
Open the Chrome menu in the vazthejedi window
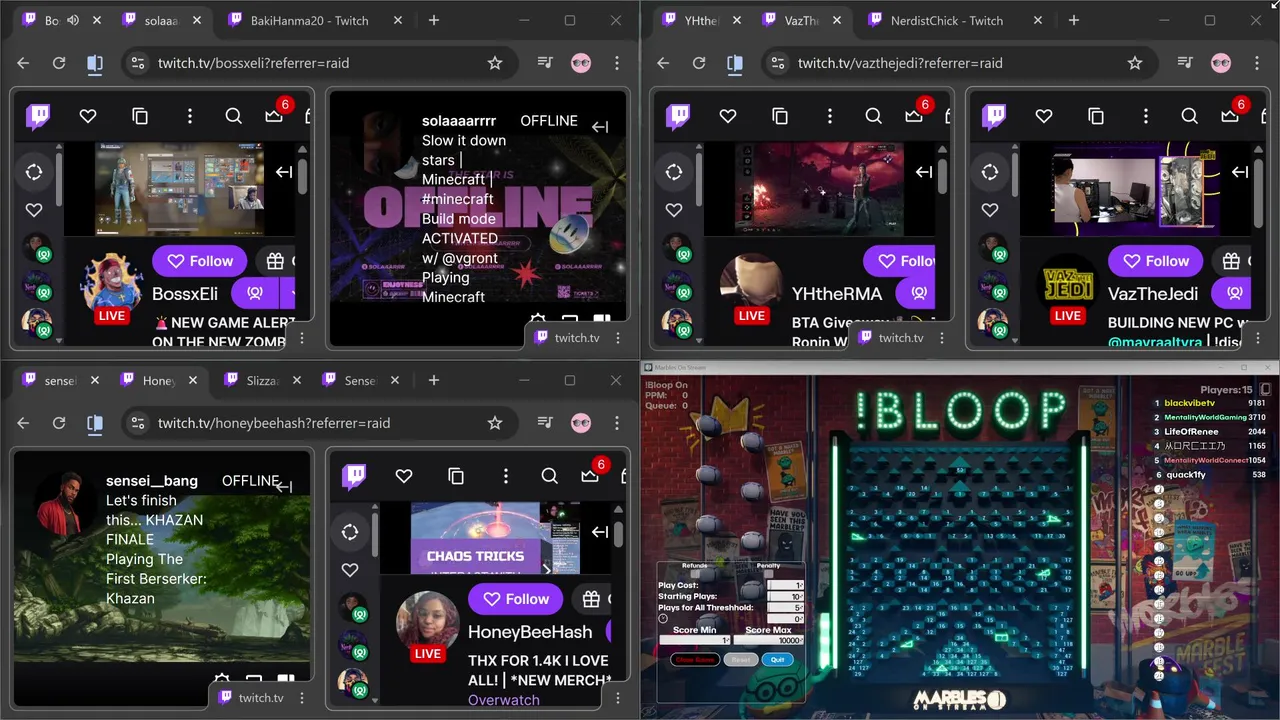1258,63
